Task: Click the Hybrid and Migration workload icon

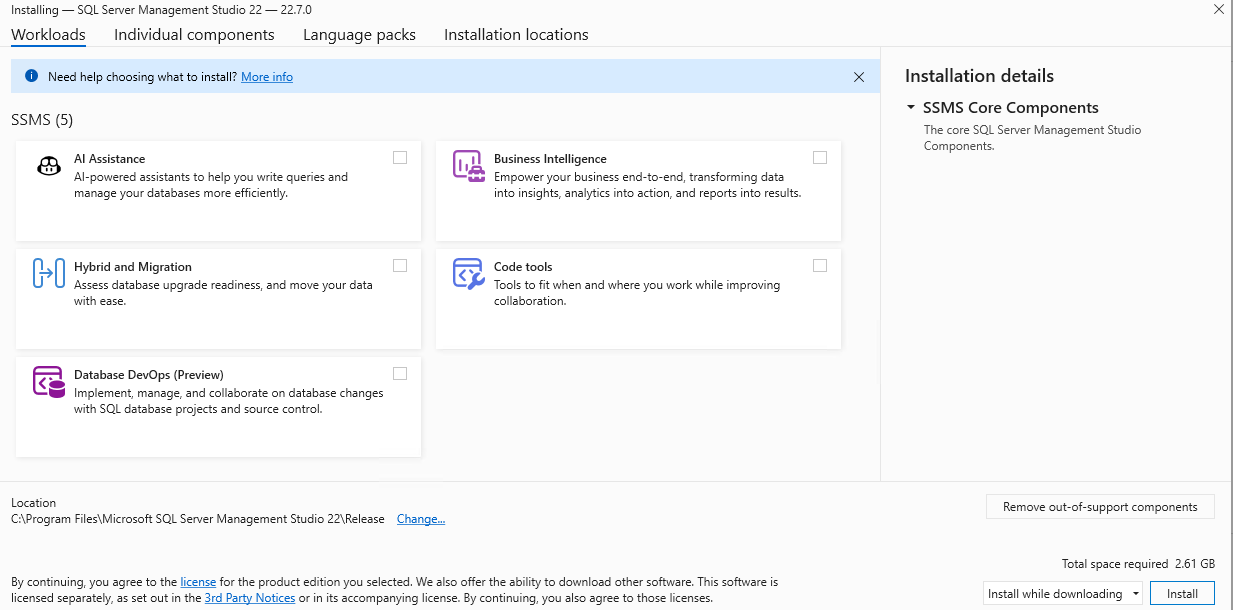Action: pyautogui.click(x=49, y=273)
